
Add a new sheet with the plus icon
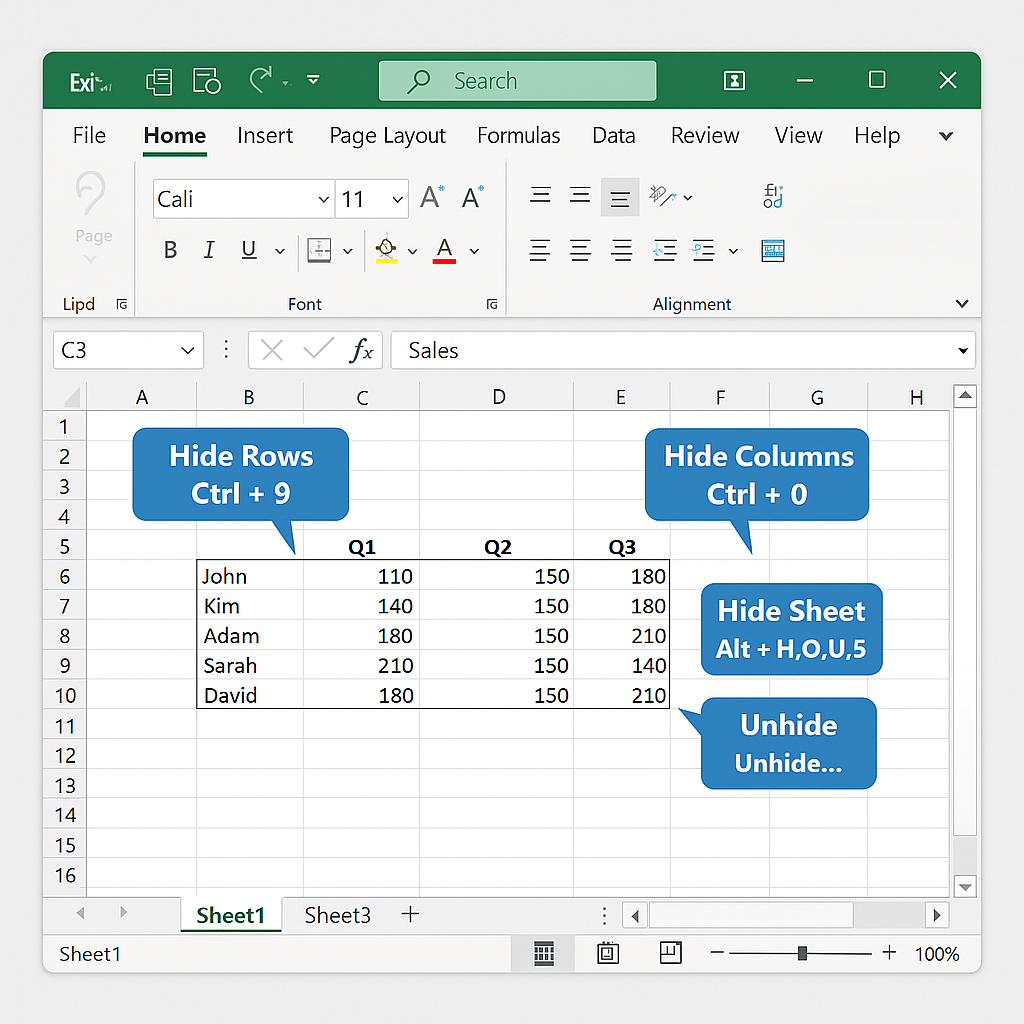point(410,914)
